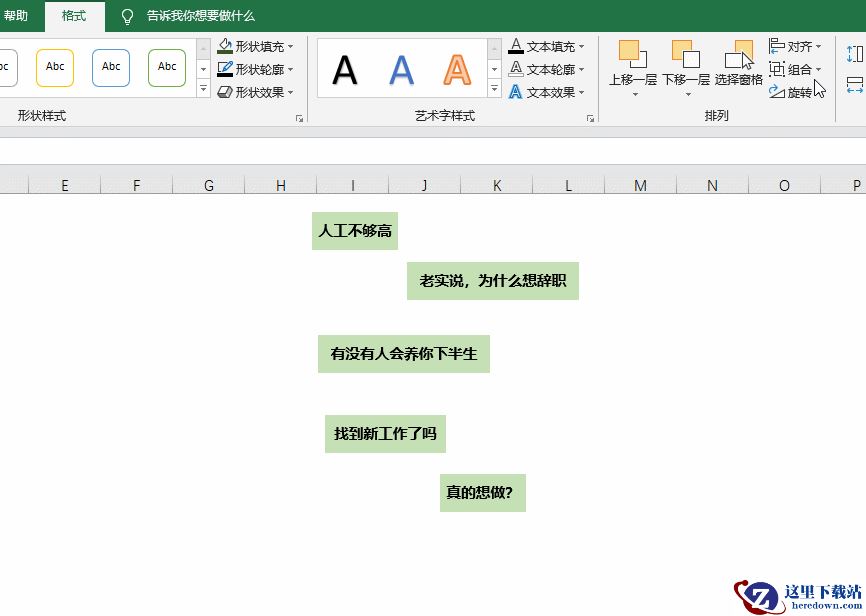Open the 文本填充 dropdown arrow

click(582, 46)
